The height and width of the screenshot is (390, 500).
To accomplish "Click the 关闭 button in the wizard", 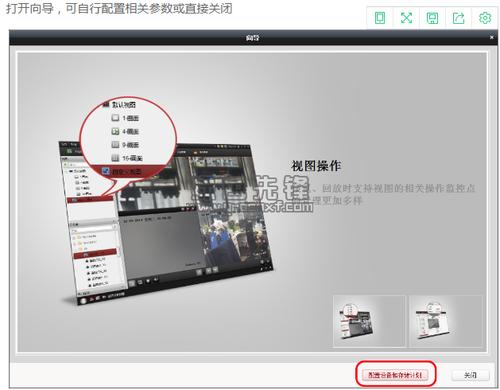I will (470, 375).
